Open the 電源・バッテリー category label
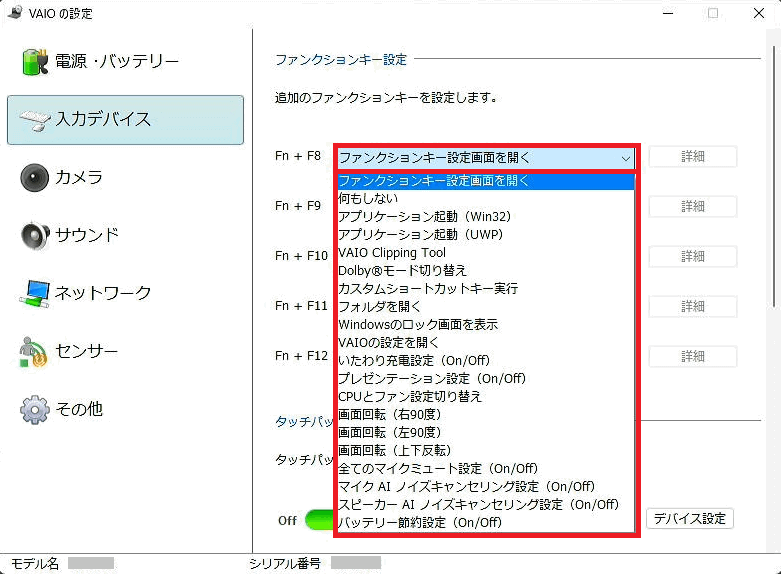Screen dimensions: 781x574 point(117,62)
